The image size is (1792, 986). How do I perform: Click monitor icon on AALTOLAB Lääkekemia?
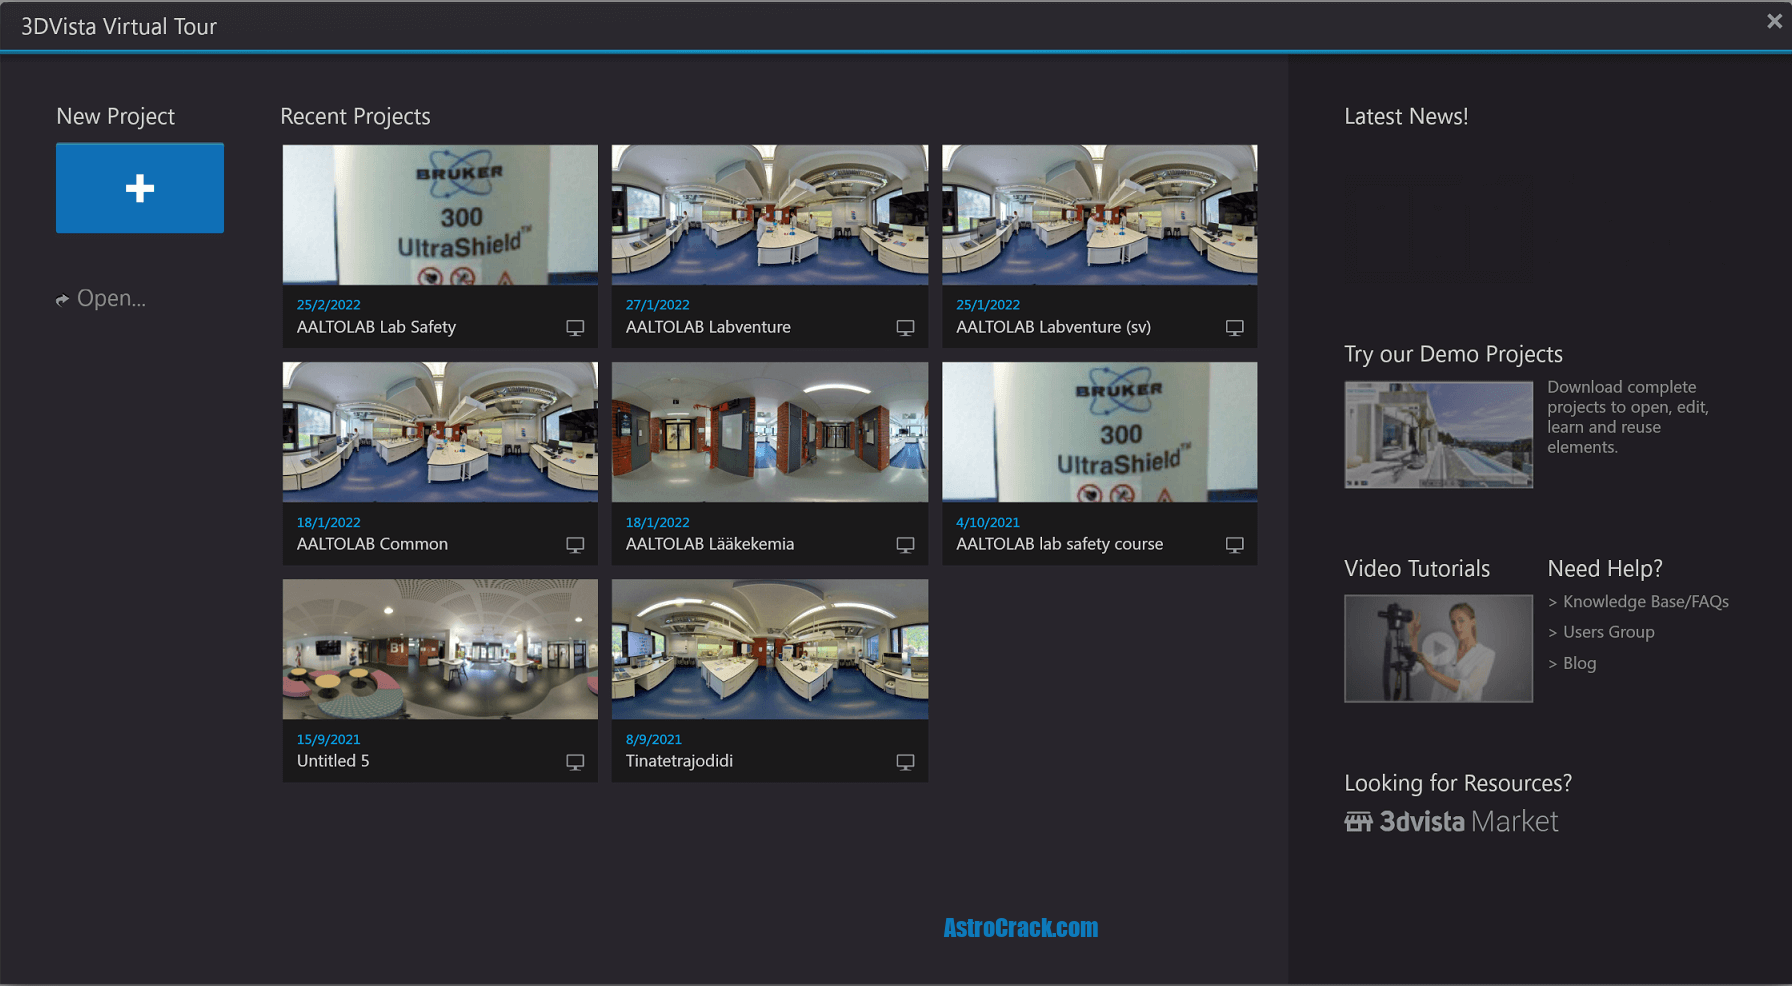905,545
